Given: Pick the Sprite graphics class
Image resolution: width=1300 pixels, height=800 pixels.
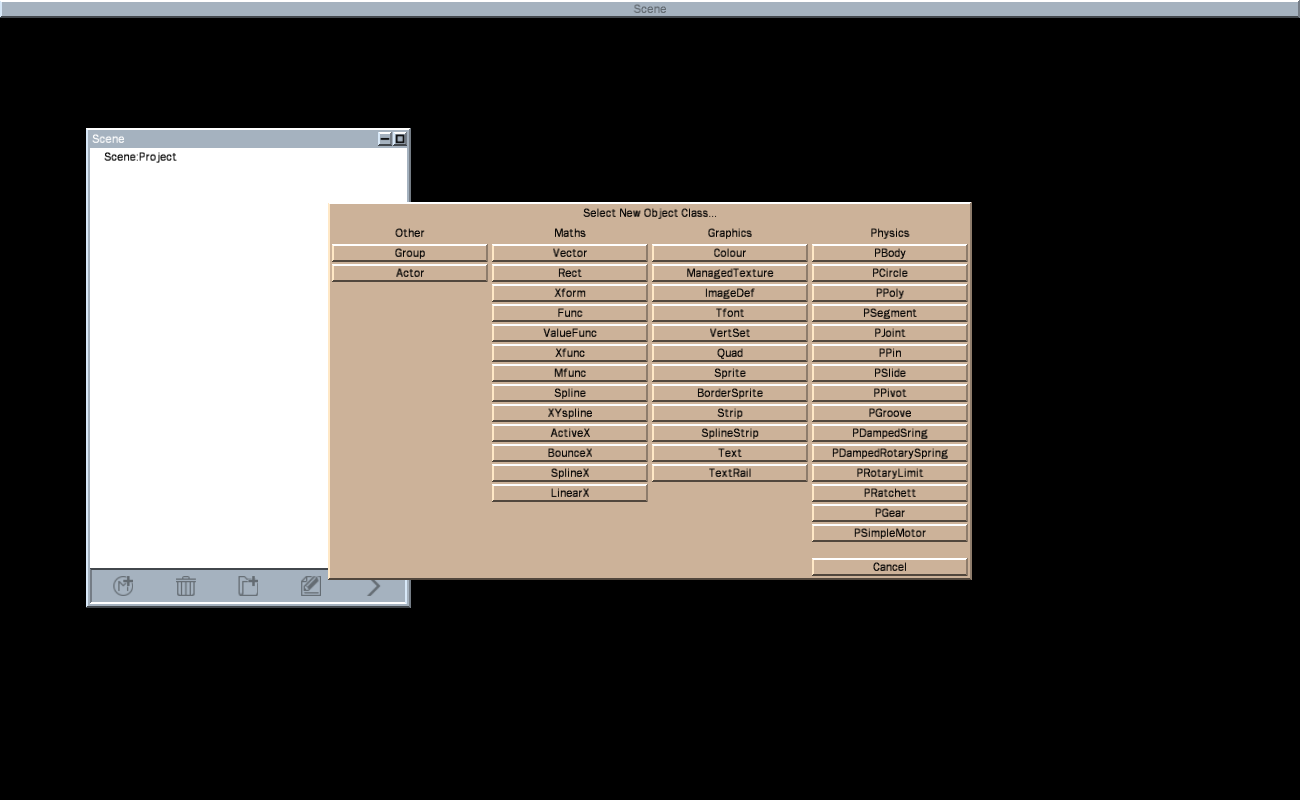Looking at the screenshot, I should click(x=729, y=373).
